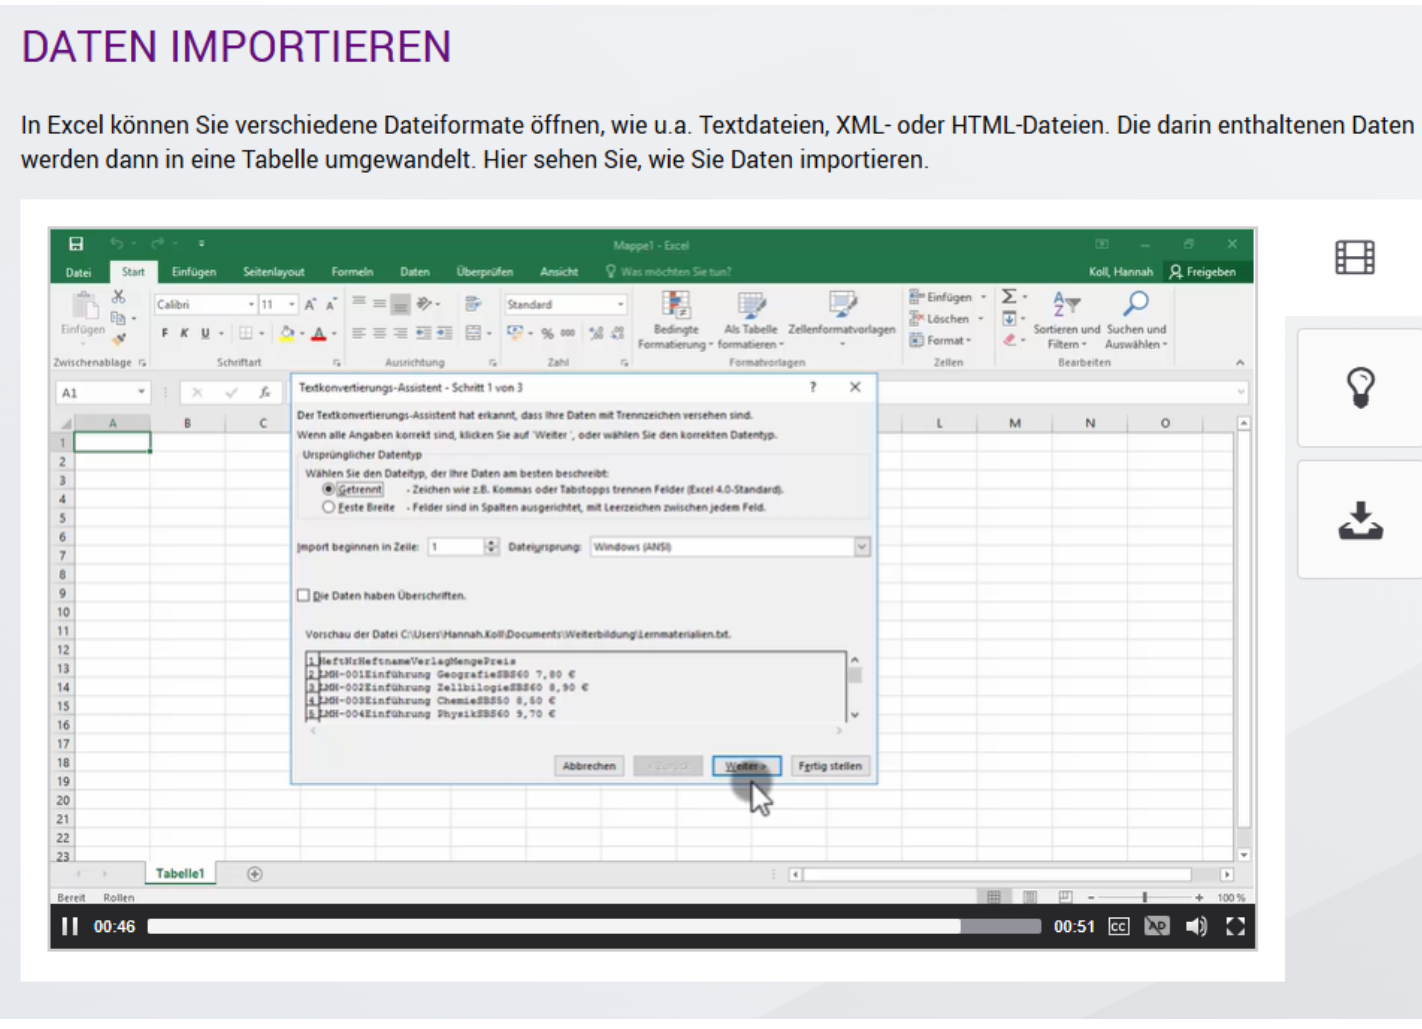
Task: Enter fullscreen video mode
Action: coord(1236,927)
